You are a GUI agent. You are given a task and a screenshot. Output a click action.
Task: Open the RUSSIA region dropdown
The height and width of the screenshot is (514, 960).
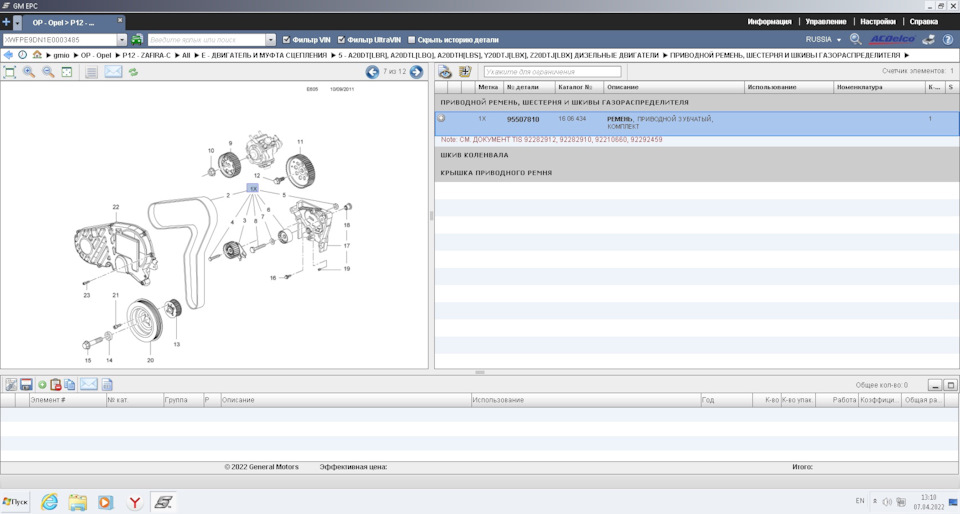tap(824, 40)
